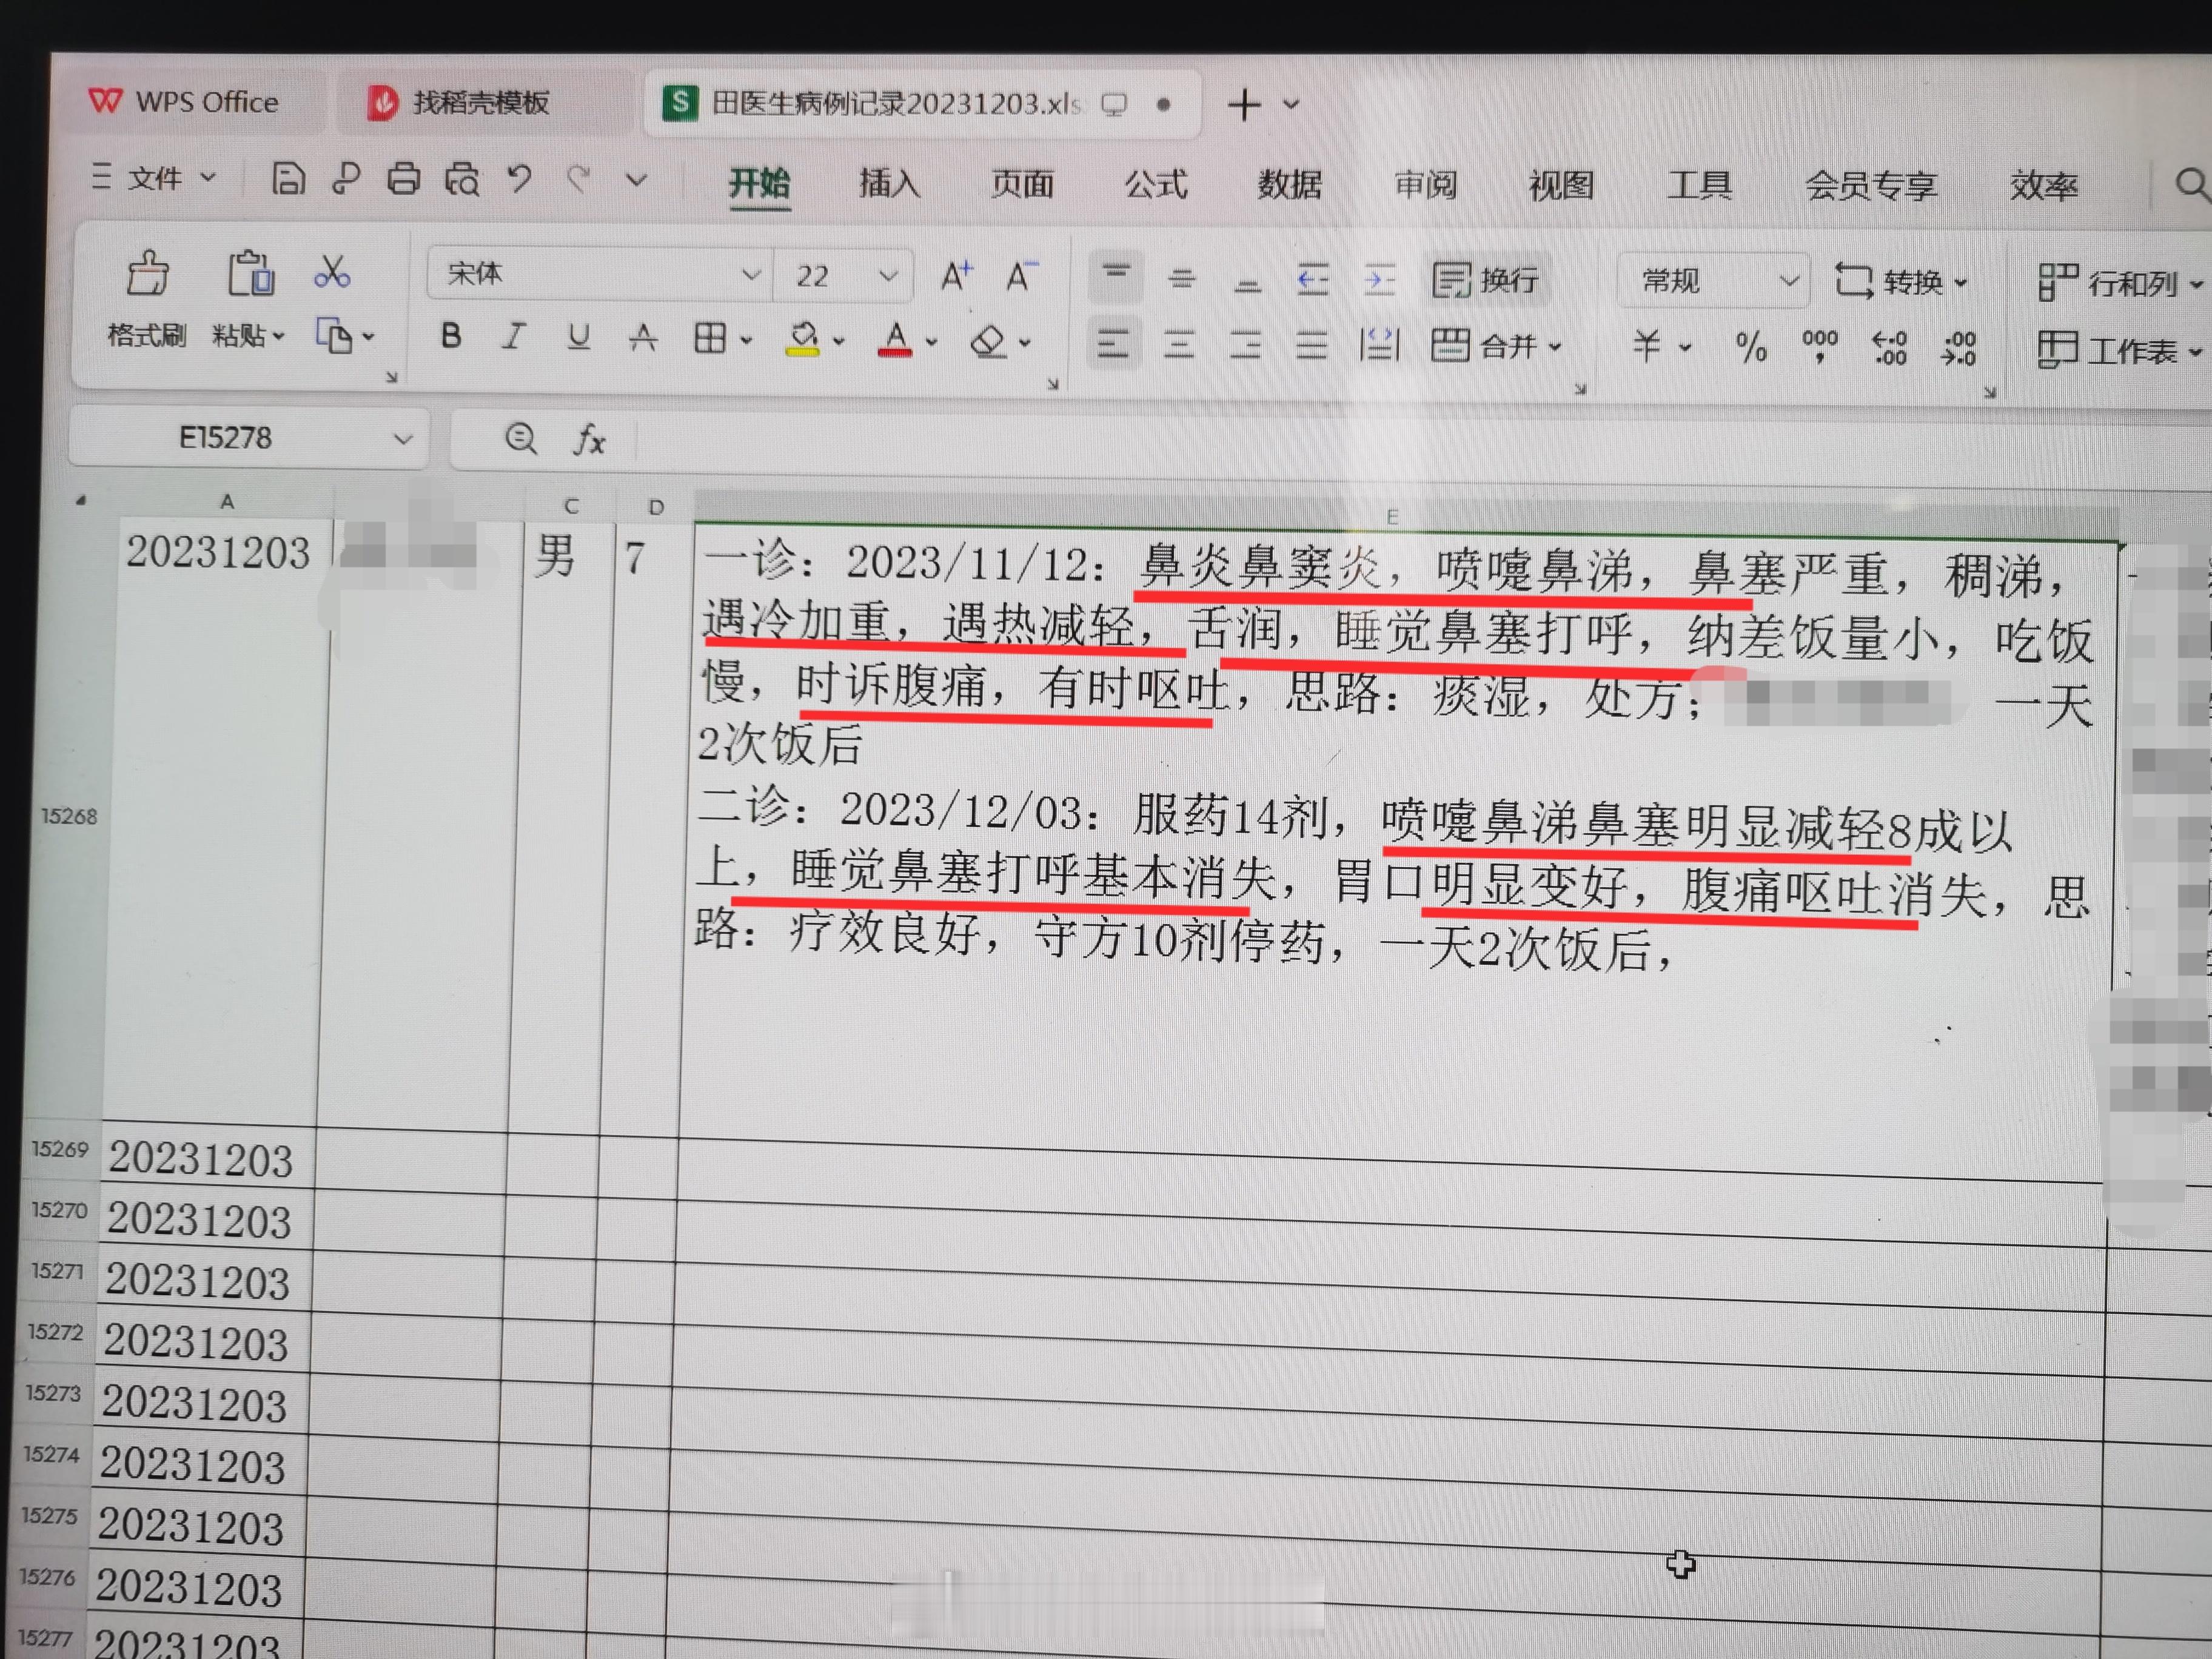
Task: Click the Cut scissors icon
Action: (332, 271)
